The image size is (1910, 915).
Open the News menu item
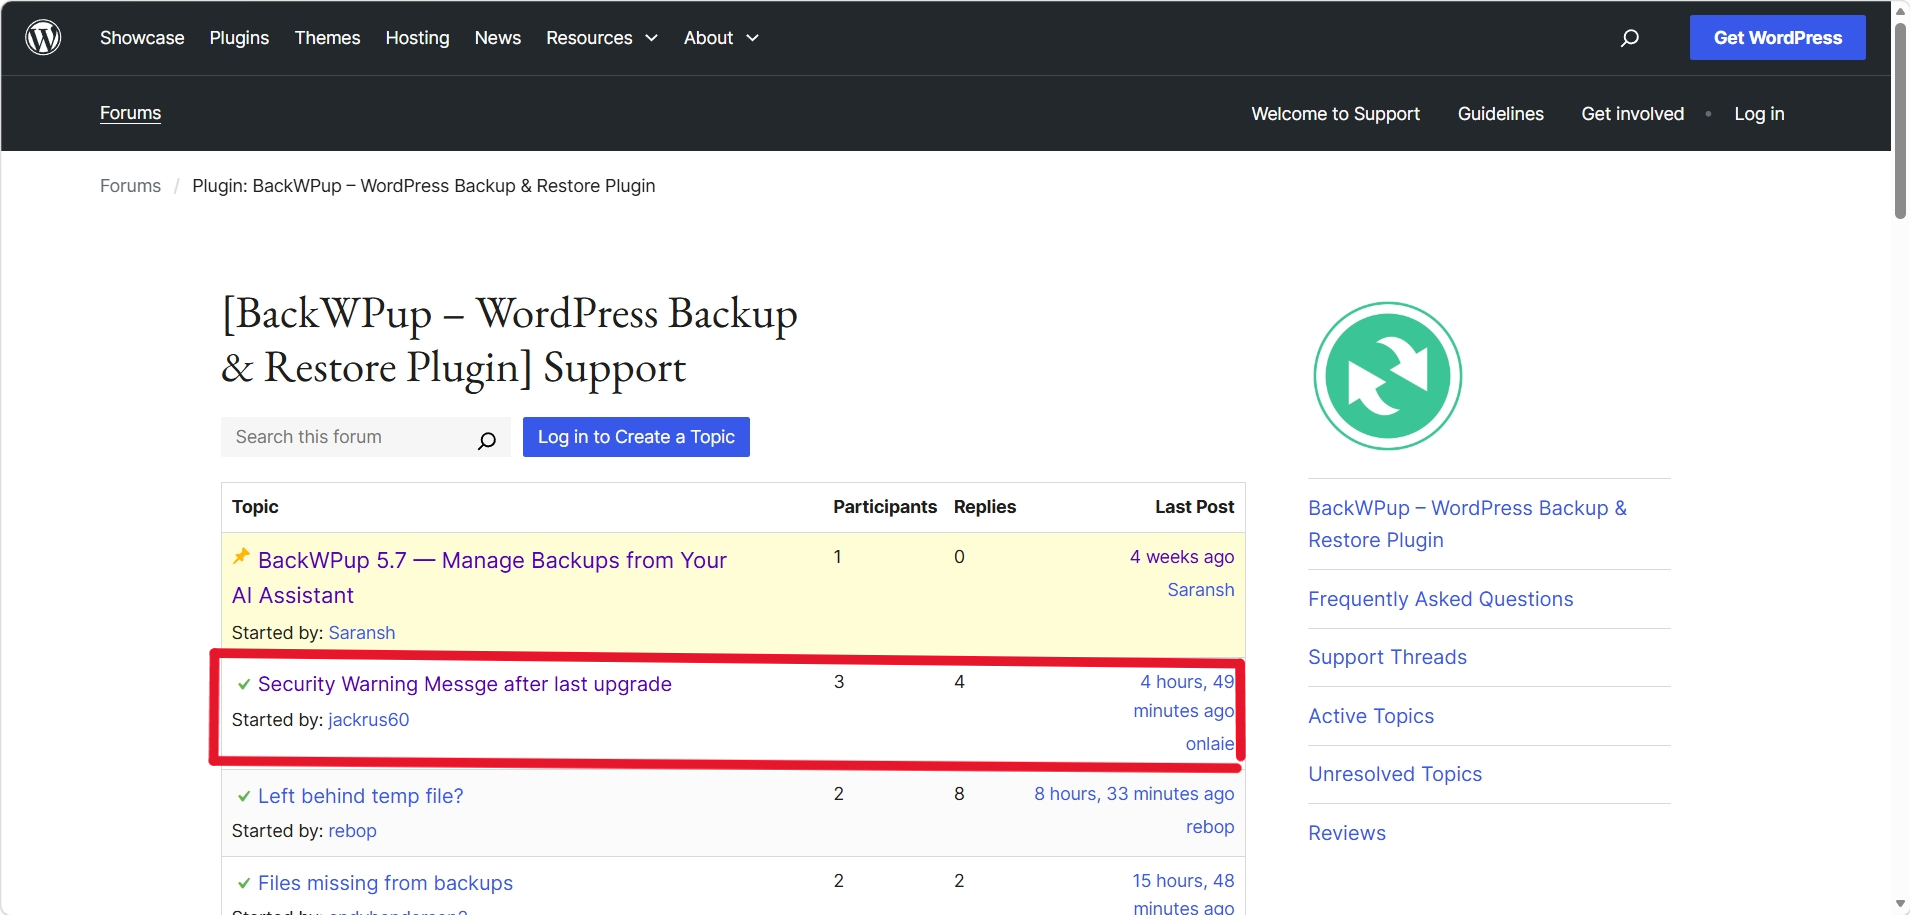[498, 38]
